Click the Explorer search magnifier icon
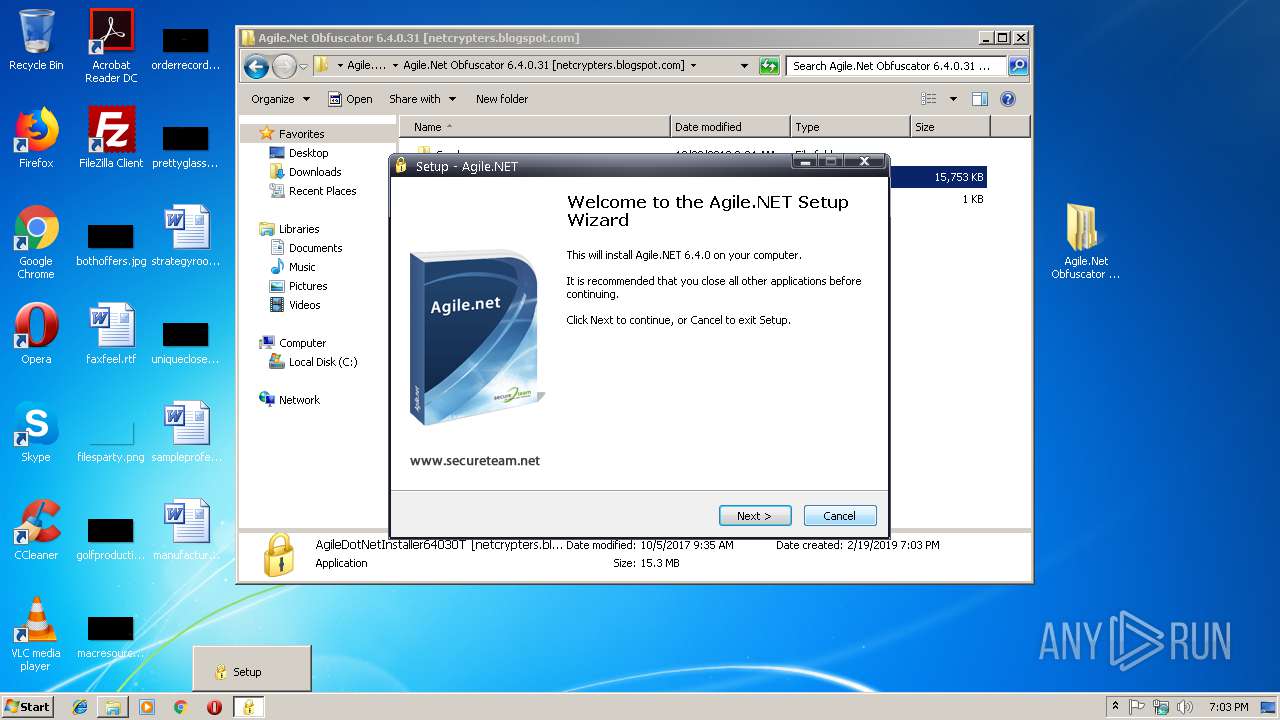 (x=1017, y=66)
